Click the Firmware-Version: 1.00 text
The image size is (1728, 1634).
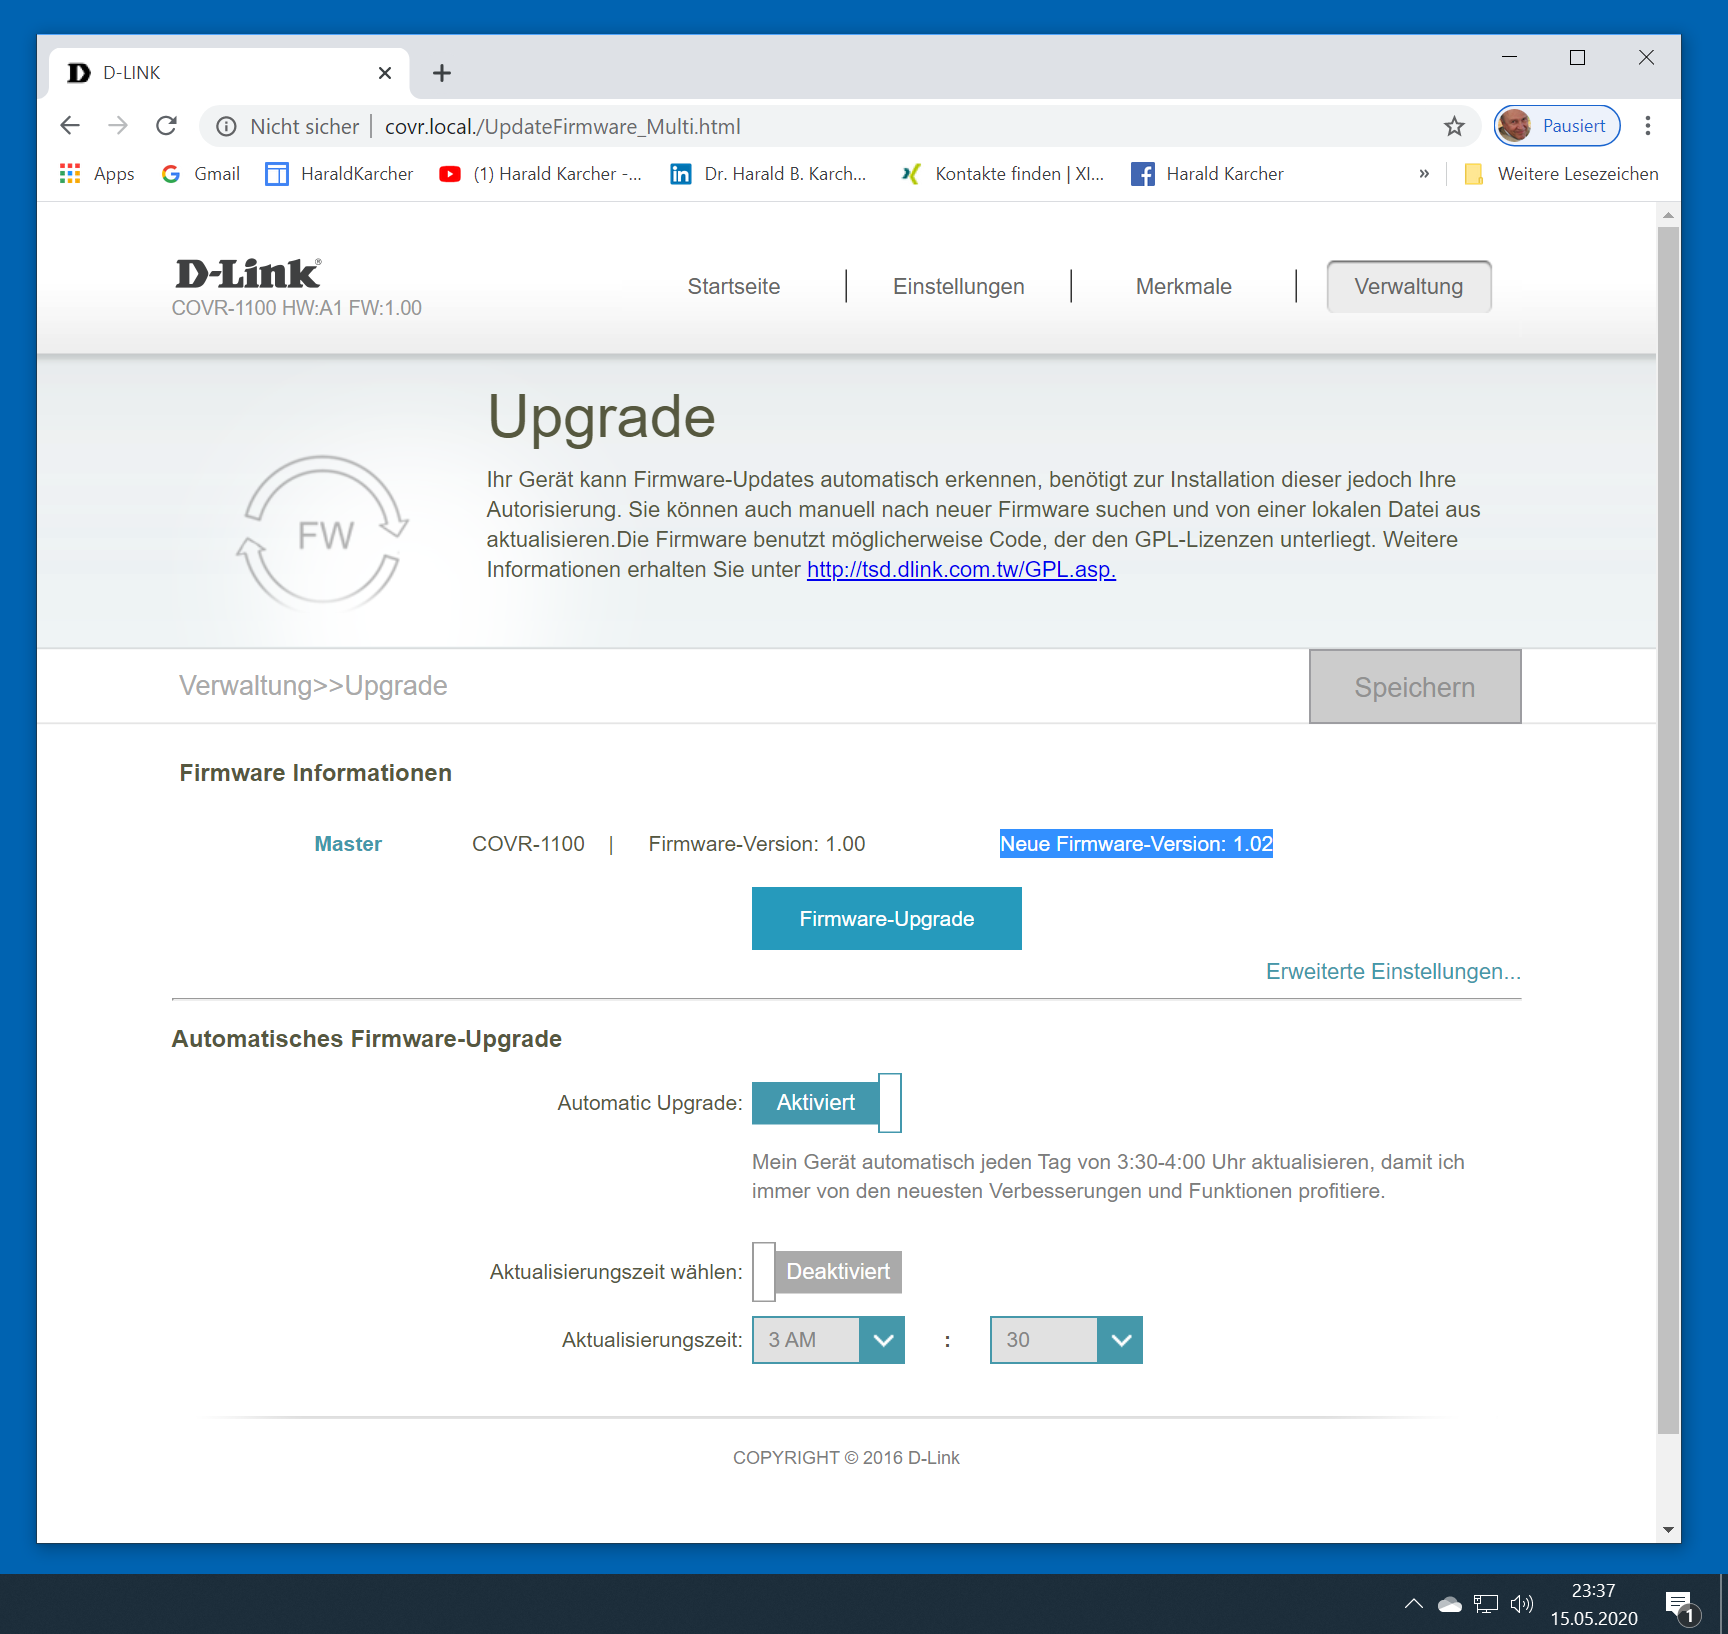757,844
